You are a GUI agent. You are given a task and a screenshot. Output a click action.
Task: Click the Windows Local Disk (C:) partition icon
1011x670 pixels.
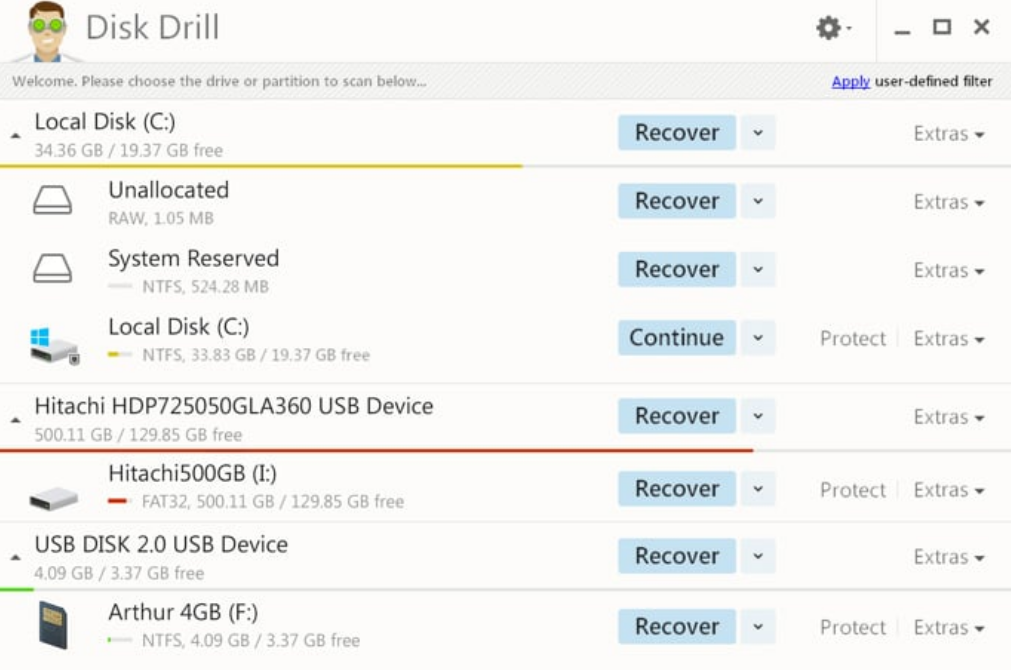[x=54, y=343]
